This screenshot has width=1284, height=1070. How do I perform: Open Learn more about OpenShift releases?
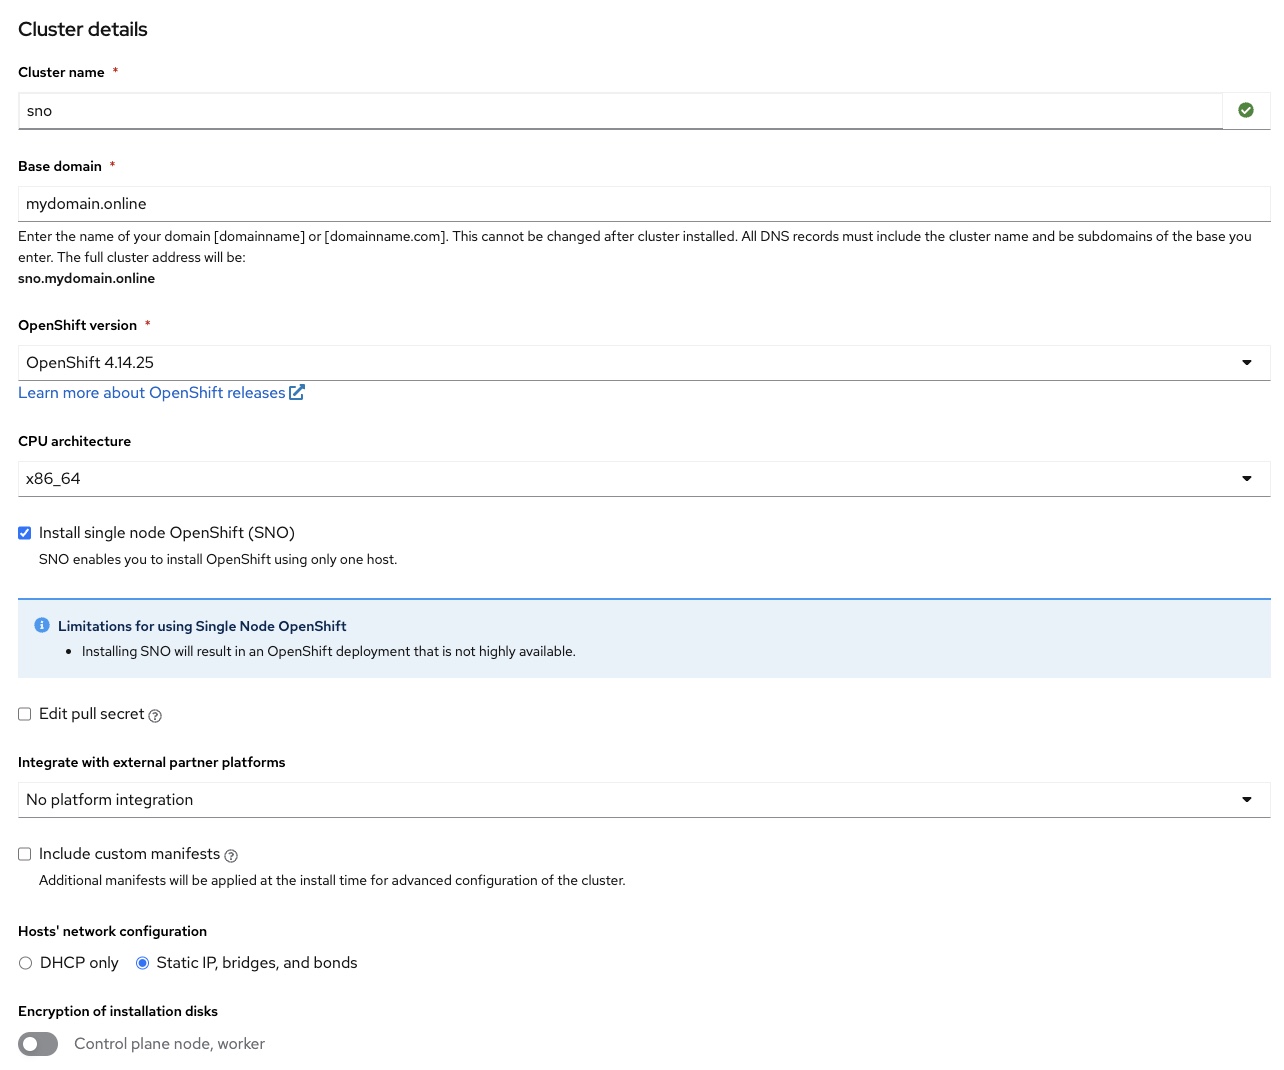point(150,392)
